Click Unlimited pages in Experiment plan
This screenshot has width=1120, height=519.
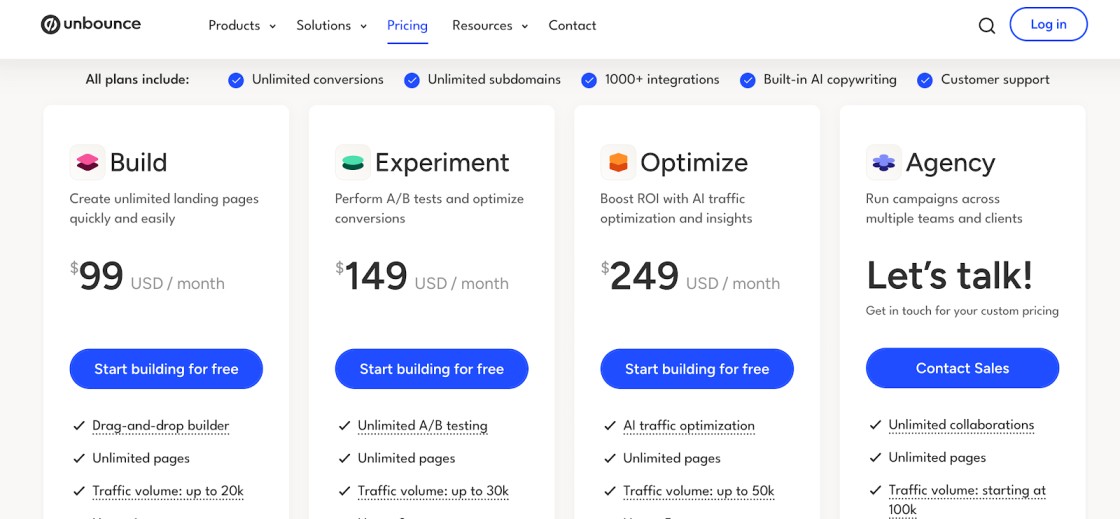pyautogui.click(x=406, y=458)
